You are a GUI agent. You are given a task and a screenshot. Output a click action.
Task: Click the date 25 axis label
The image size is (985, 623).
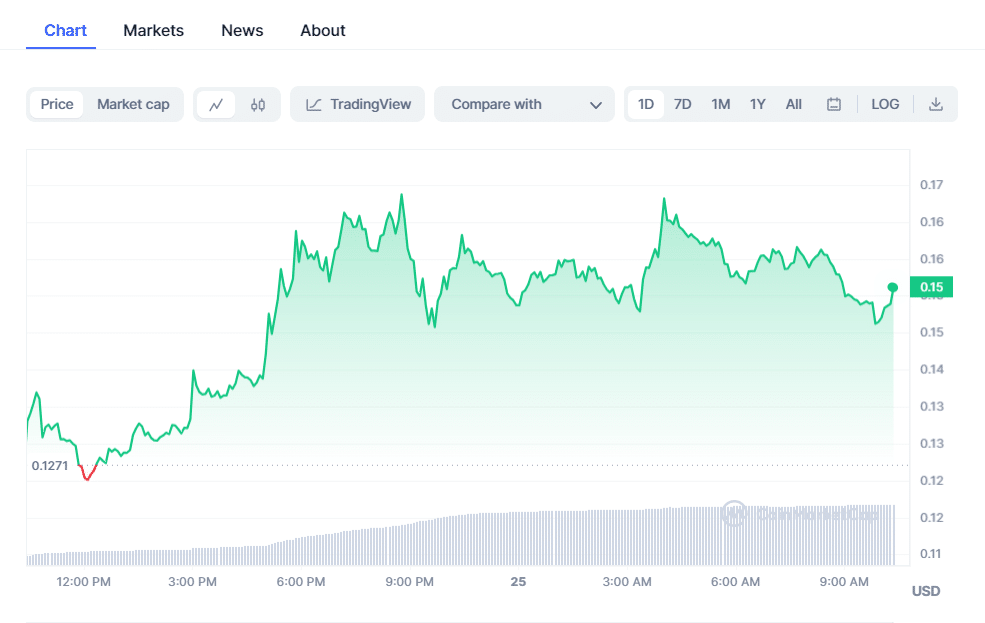coord(518,582)
